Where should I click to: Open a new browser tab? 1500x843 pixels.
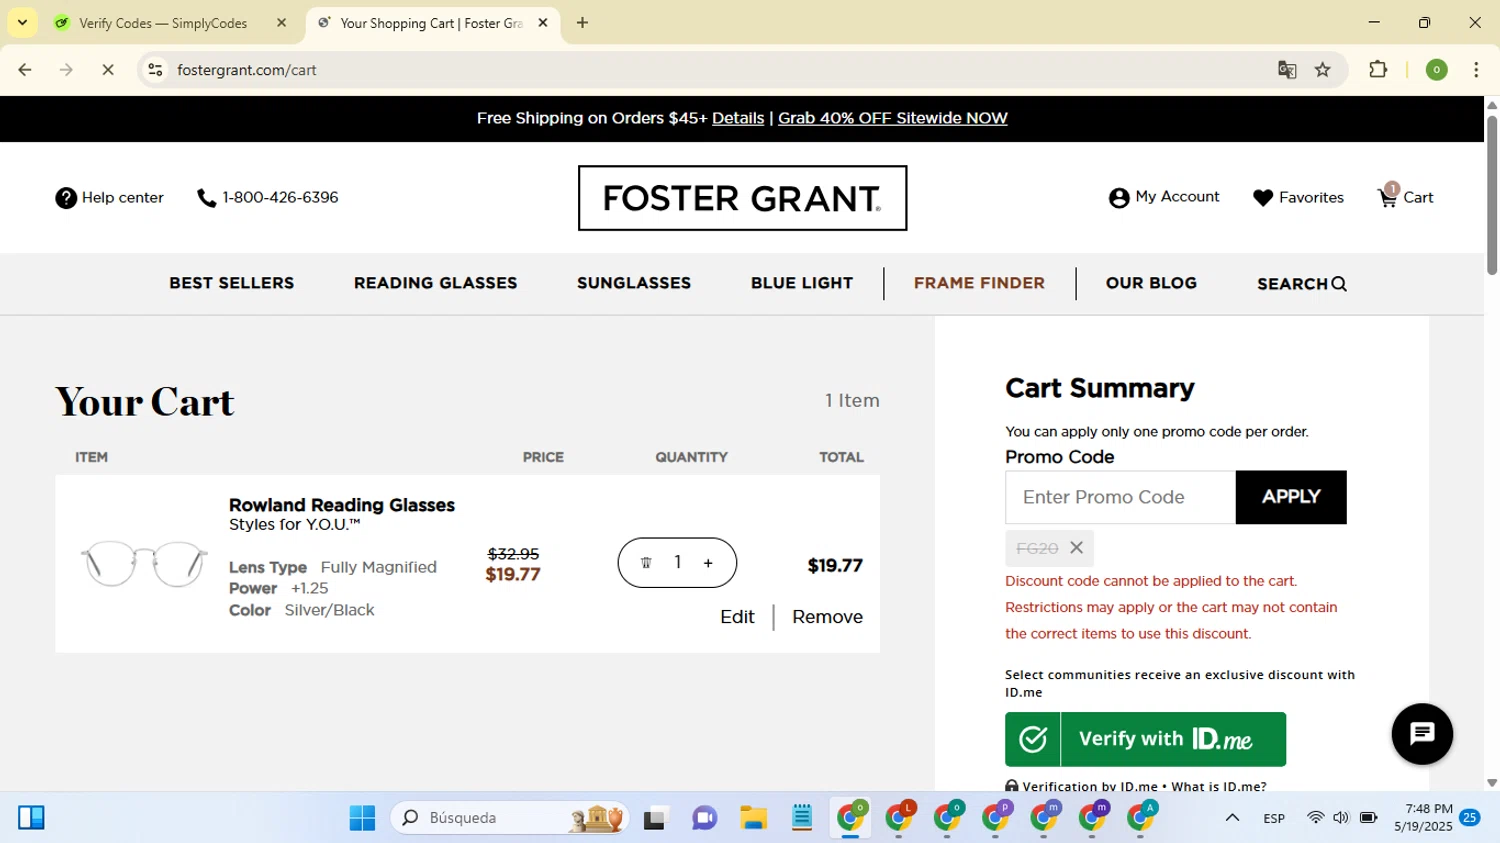(x=582, y=23)
